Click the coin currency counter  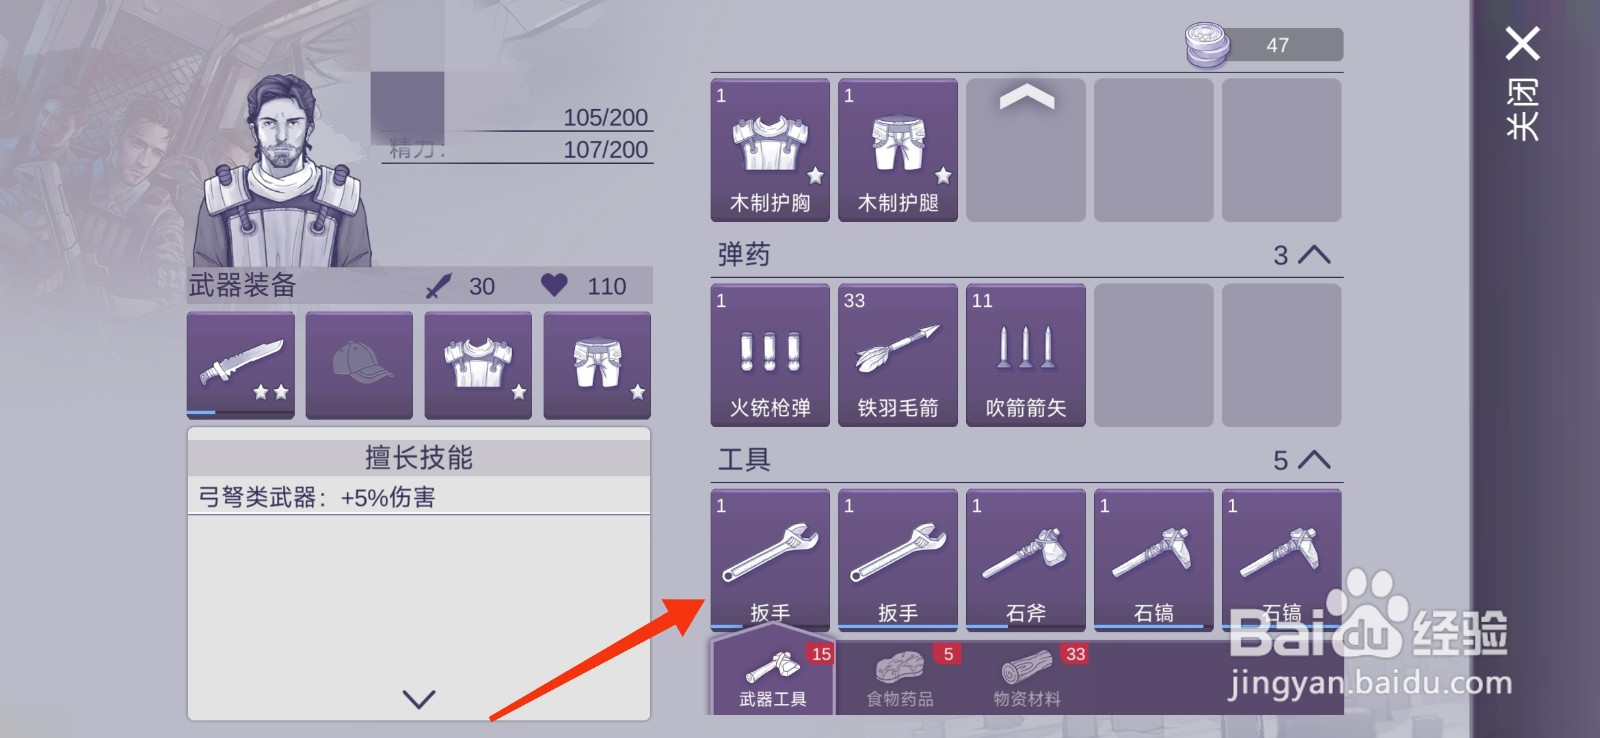pyautogui.click(x=1264, y=45)
